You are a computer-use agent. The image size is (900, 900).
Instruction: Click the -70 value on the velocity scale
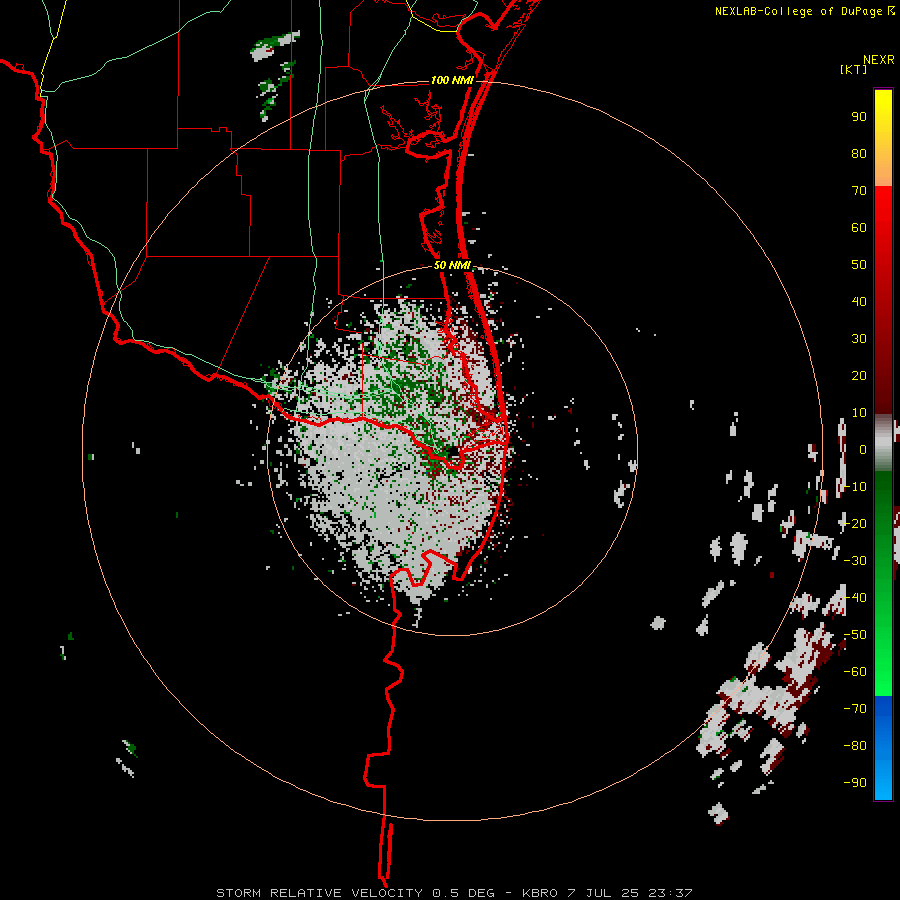[855, 709]
